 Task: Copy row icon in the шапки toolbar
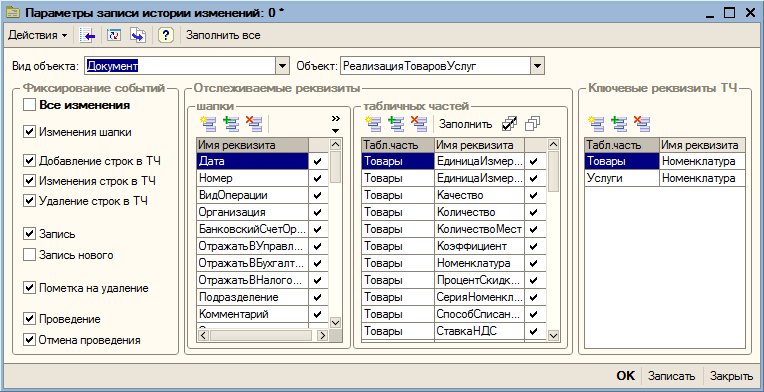coord(230,124)
